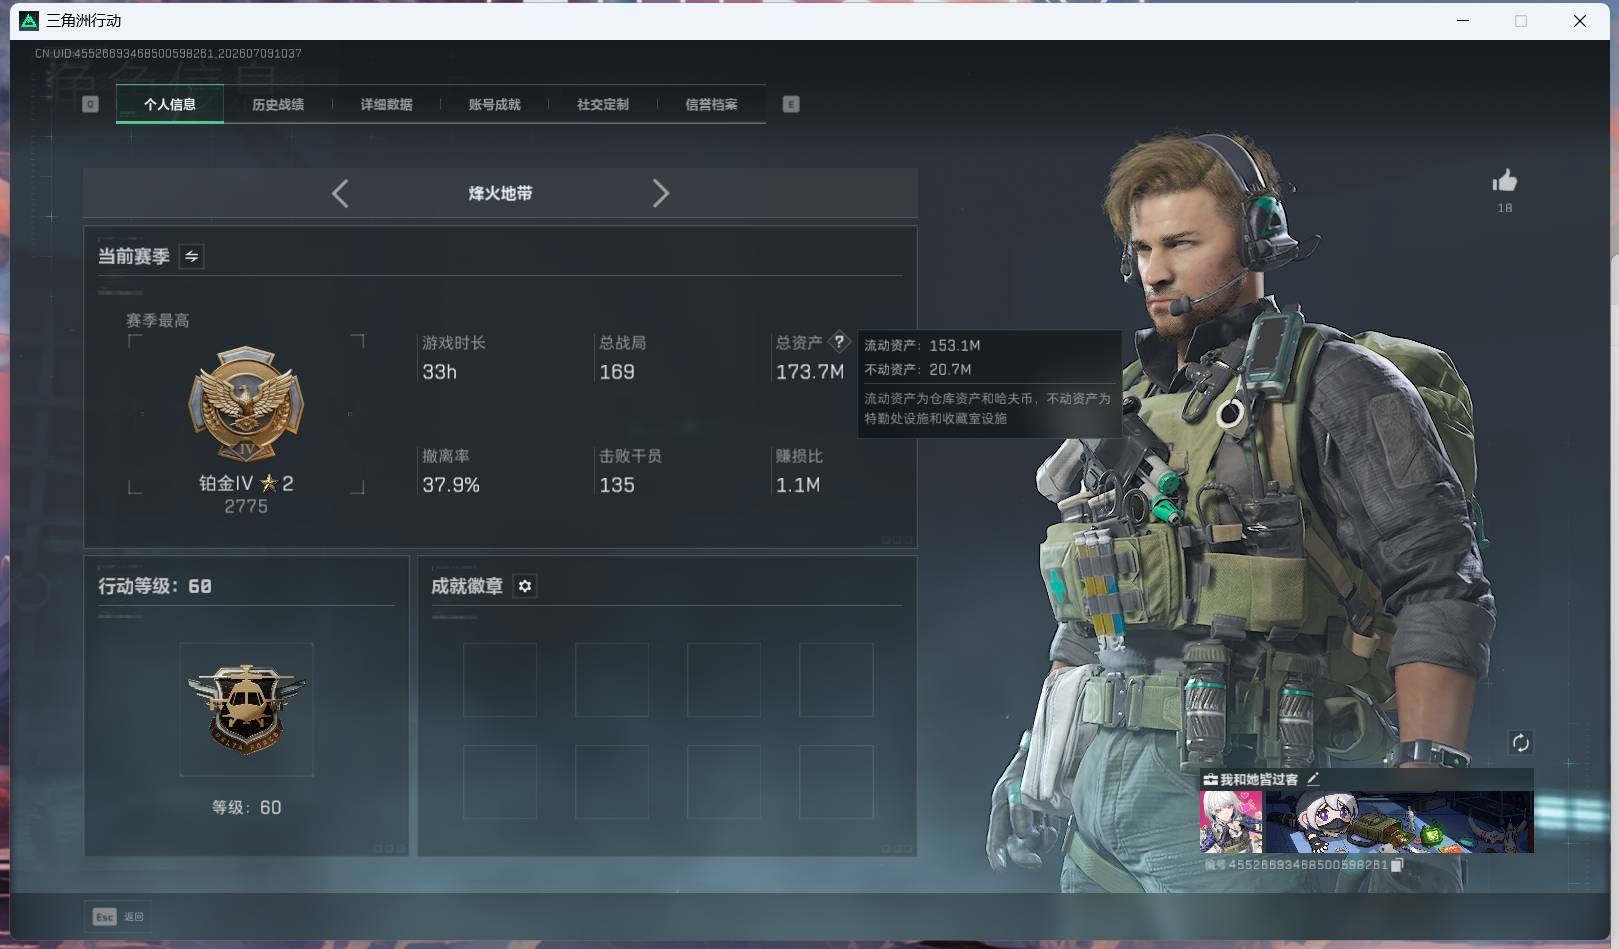Click the CN UID text at top left
This screenshot has height=949, width=1619.
point(168,53)
